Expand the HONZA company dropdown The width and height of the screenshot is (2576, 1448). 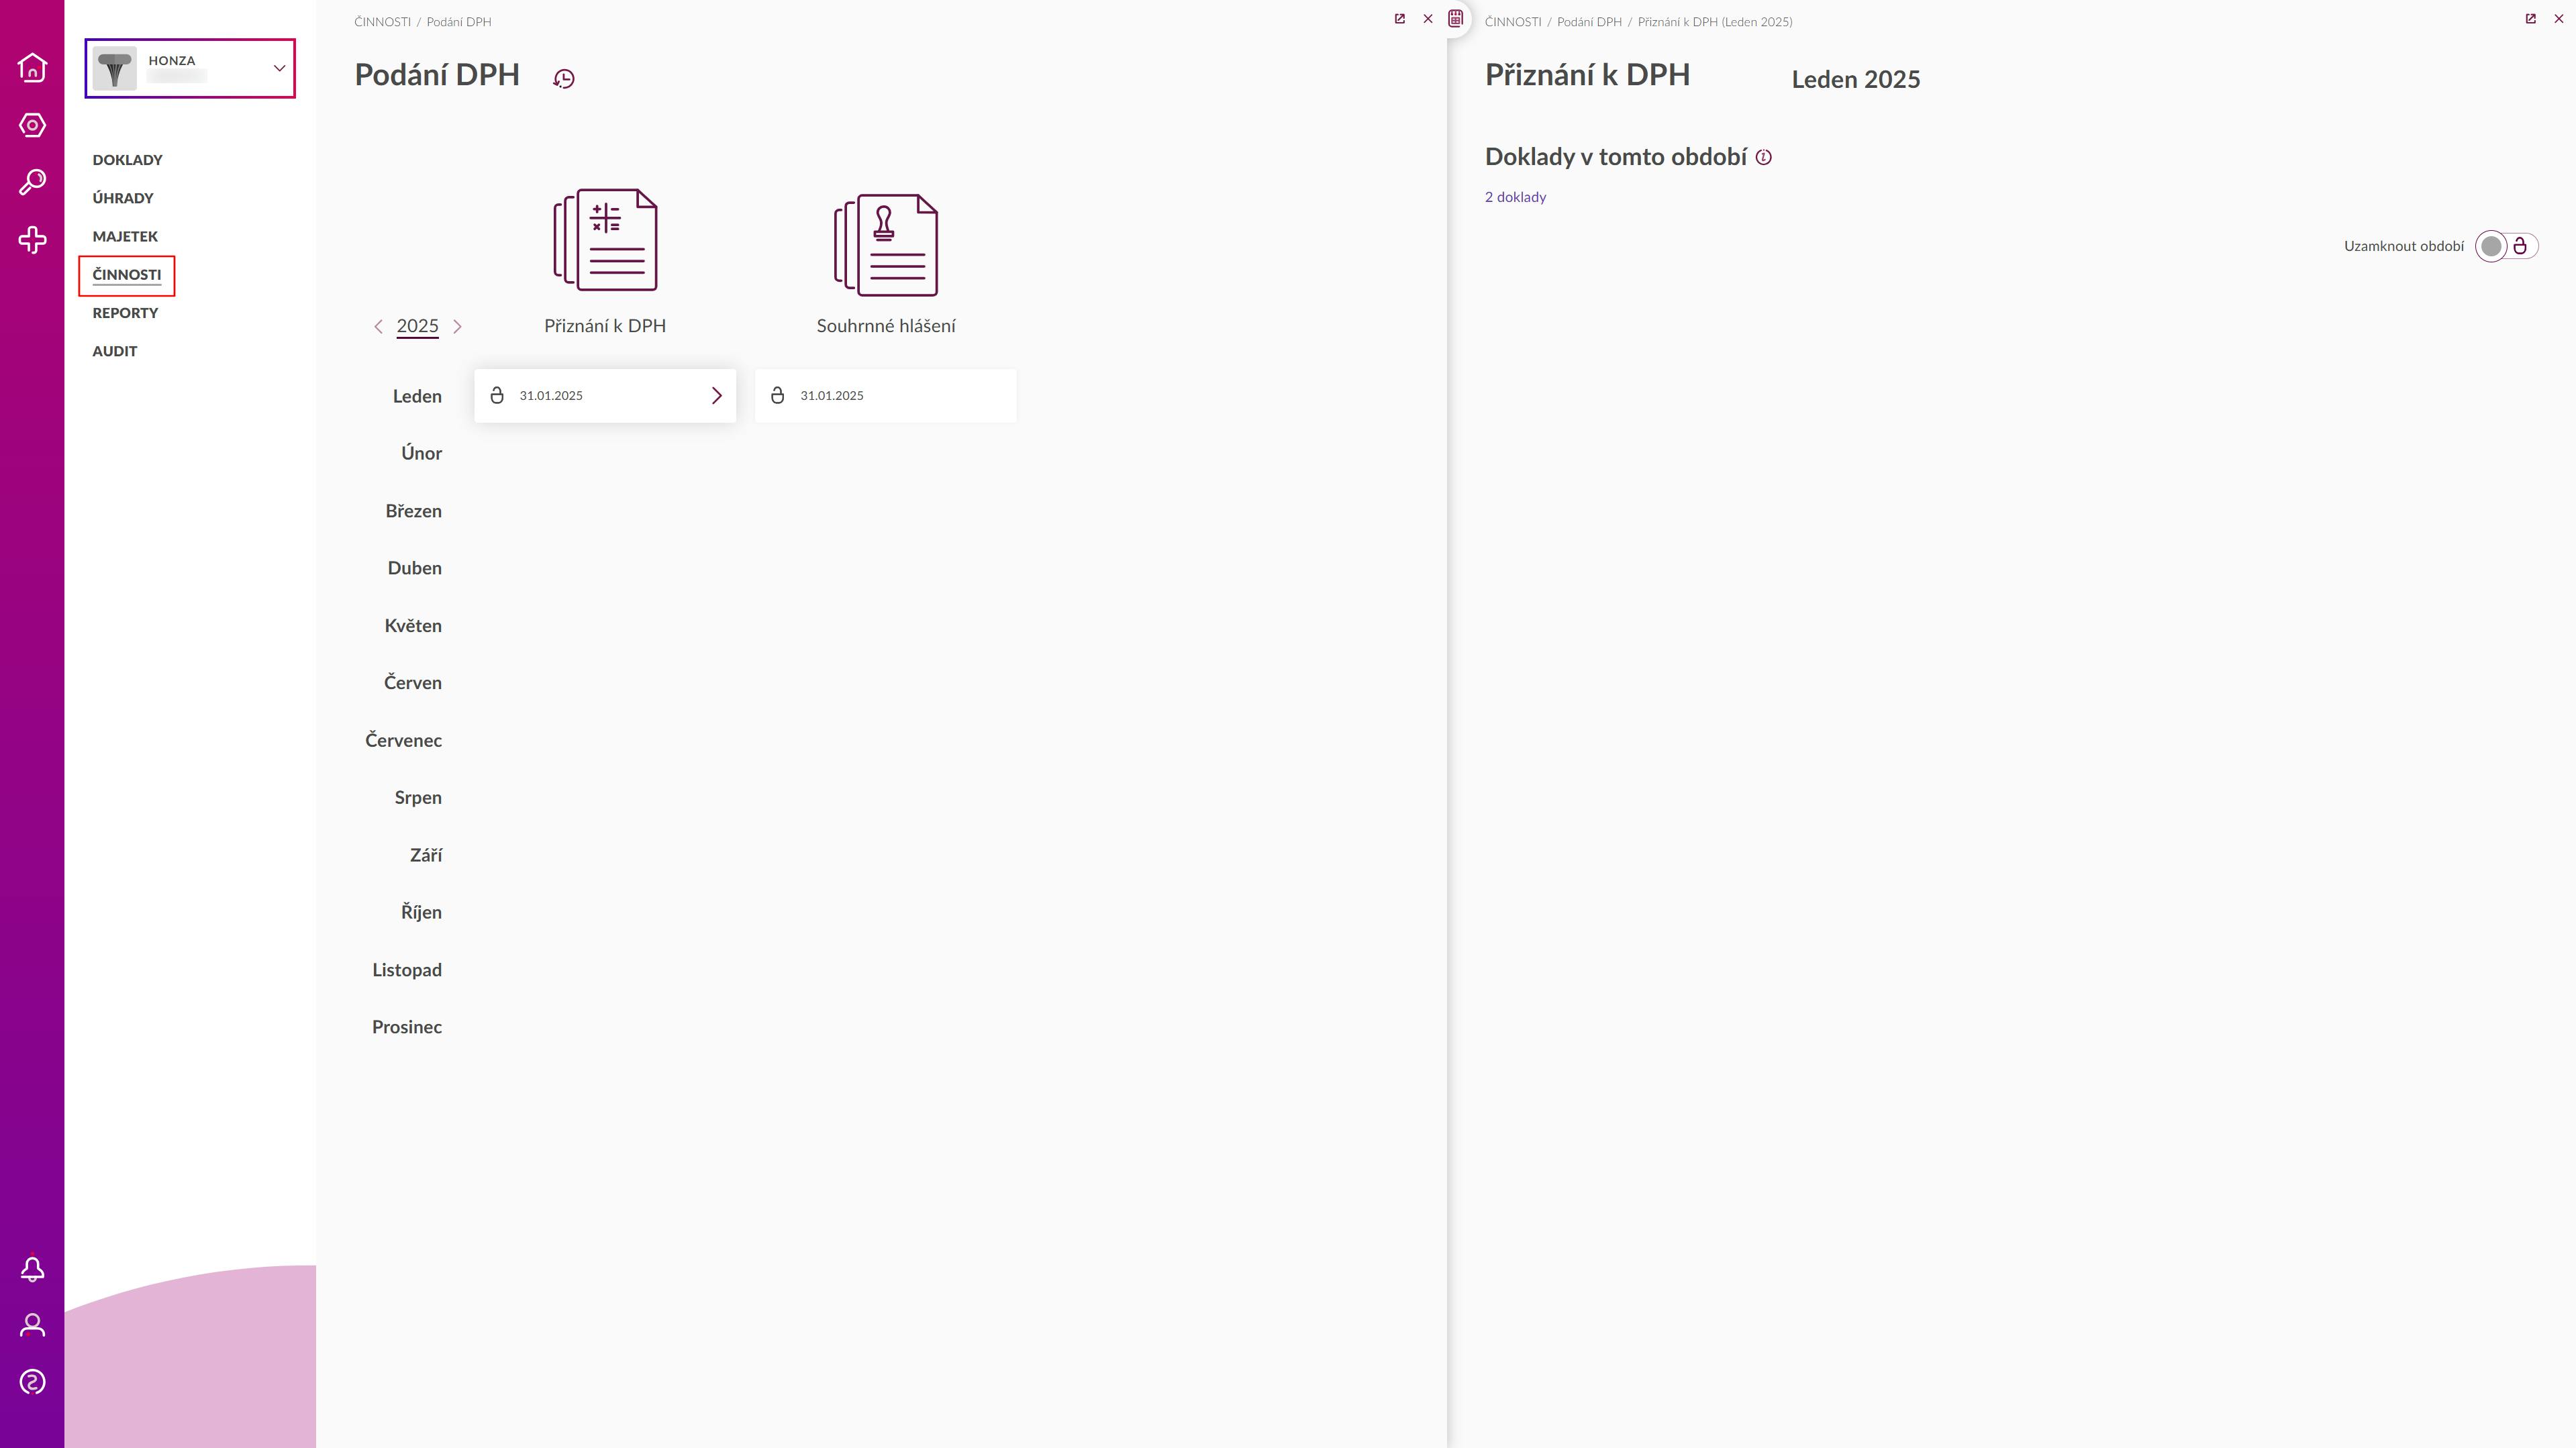pos(279,68)
